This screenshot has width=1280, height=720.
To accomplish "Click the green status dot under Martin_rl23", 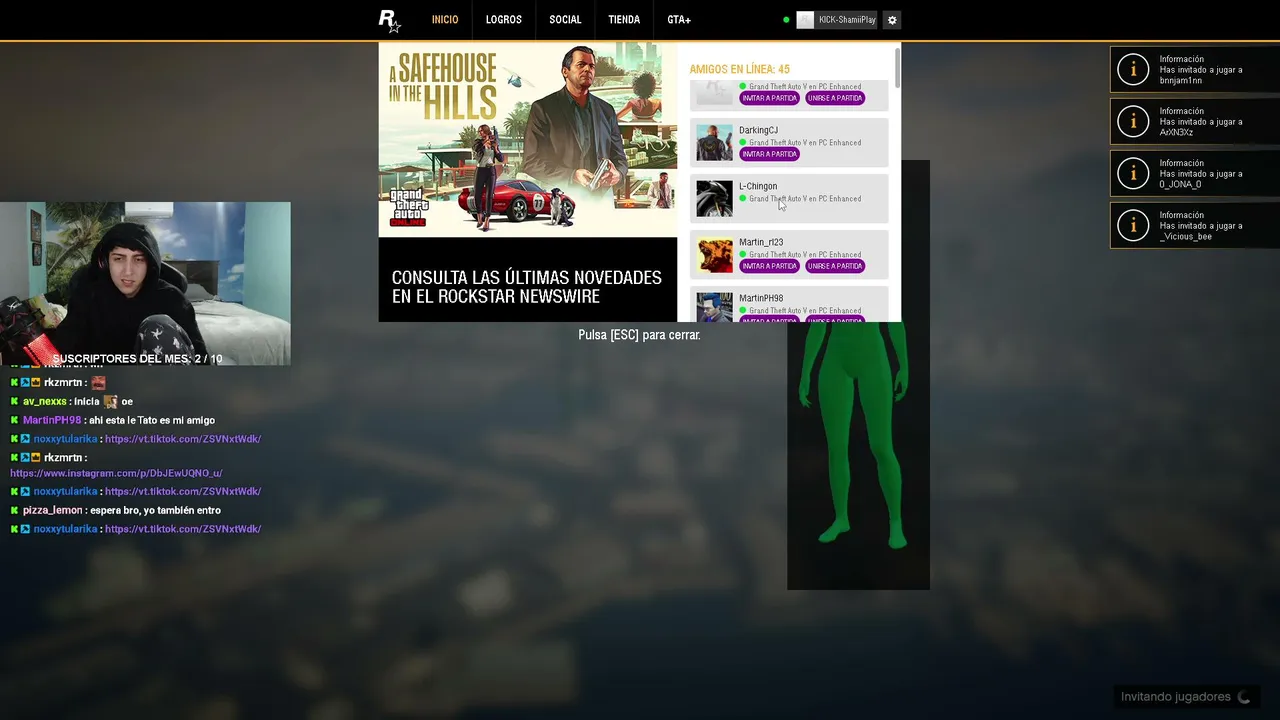I will 743,255.
